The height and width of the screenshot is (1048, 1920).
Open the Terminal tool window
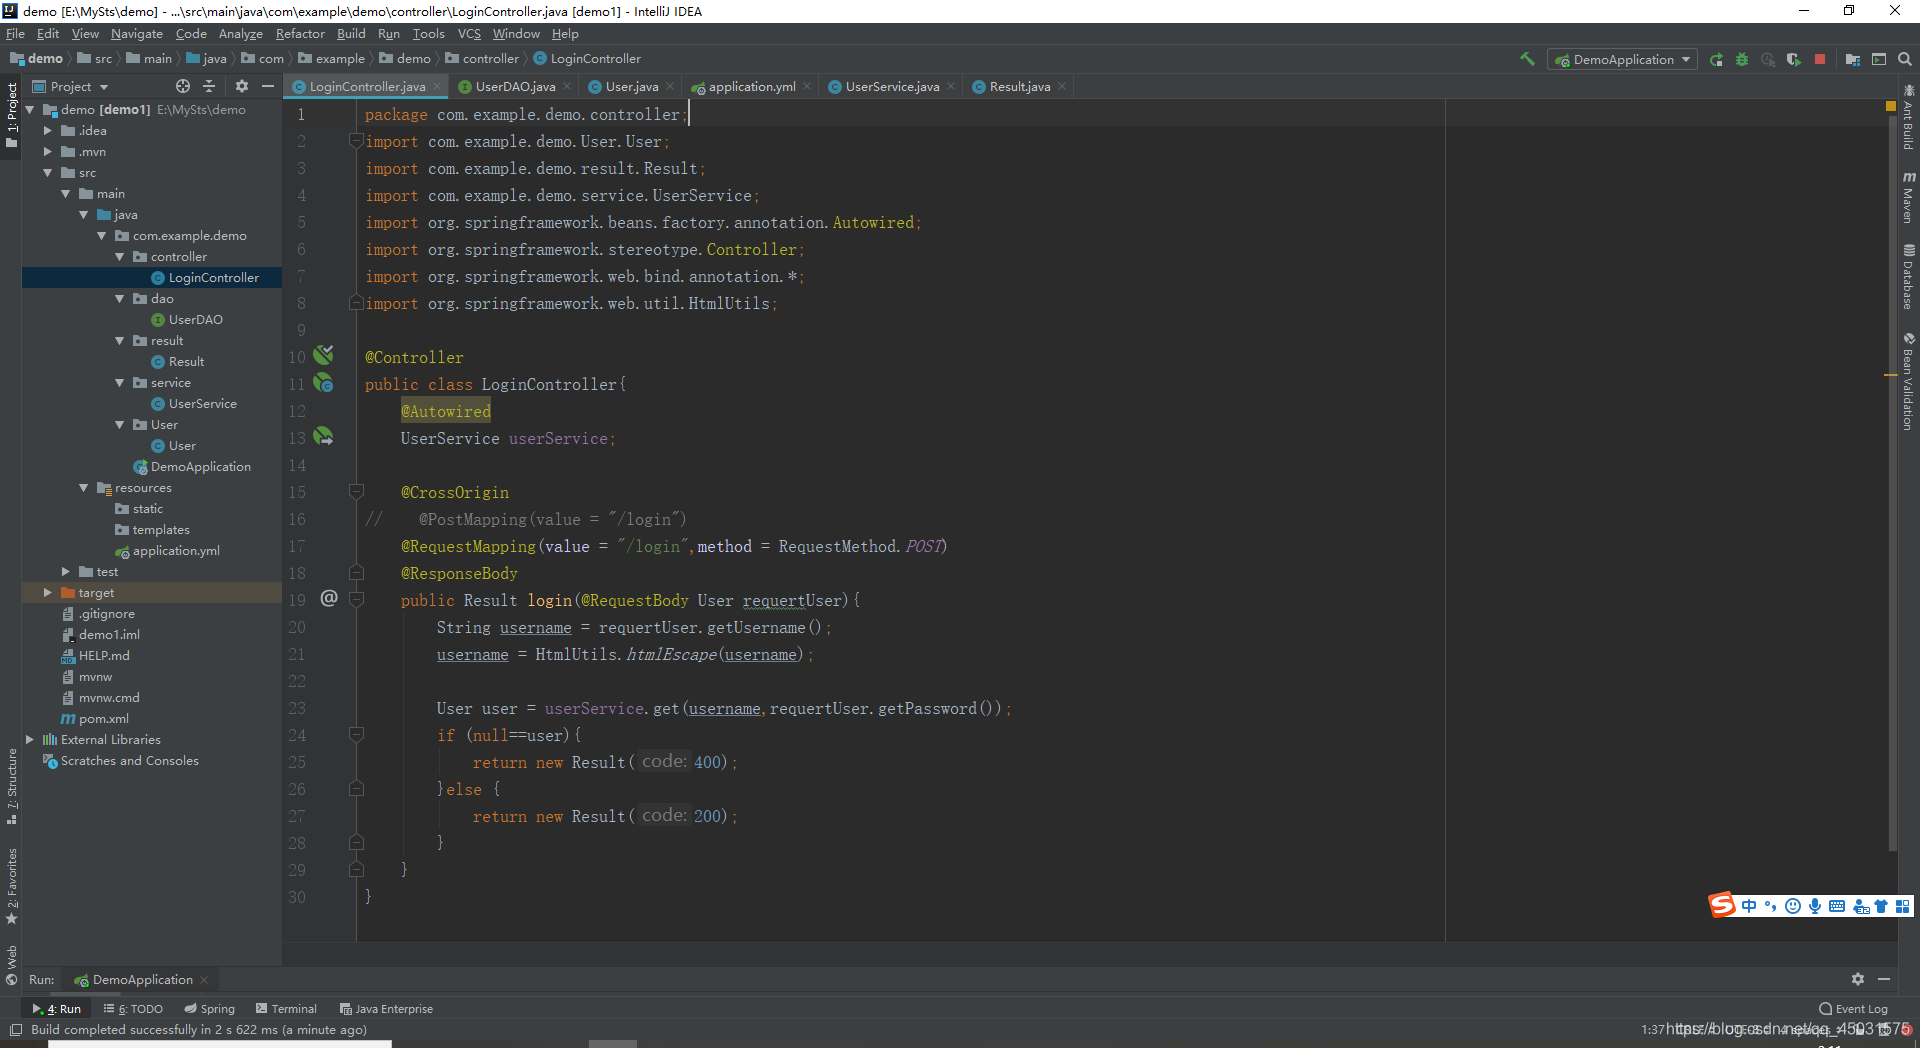coord(286,1008)
